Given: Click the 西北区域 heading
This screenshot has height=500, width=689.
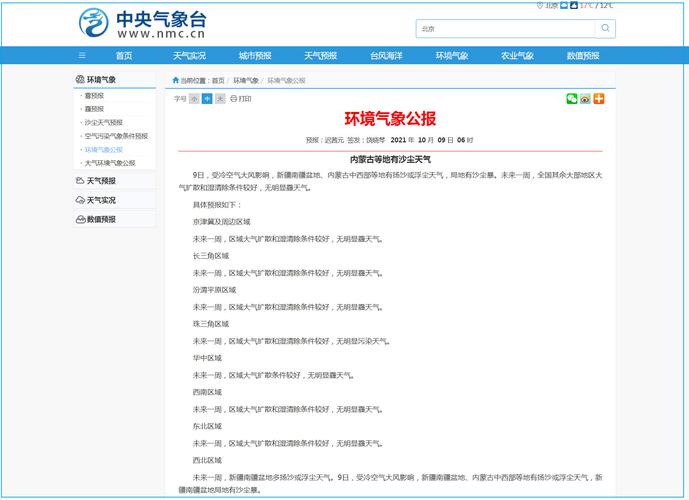Looking at the screenshot, I should [207, 460].
